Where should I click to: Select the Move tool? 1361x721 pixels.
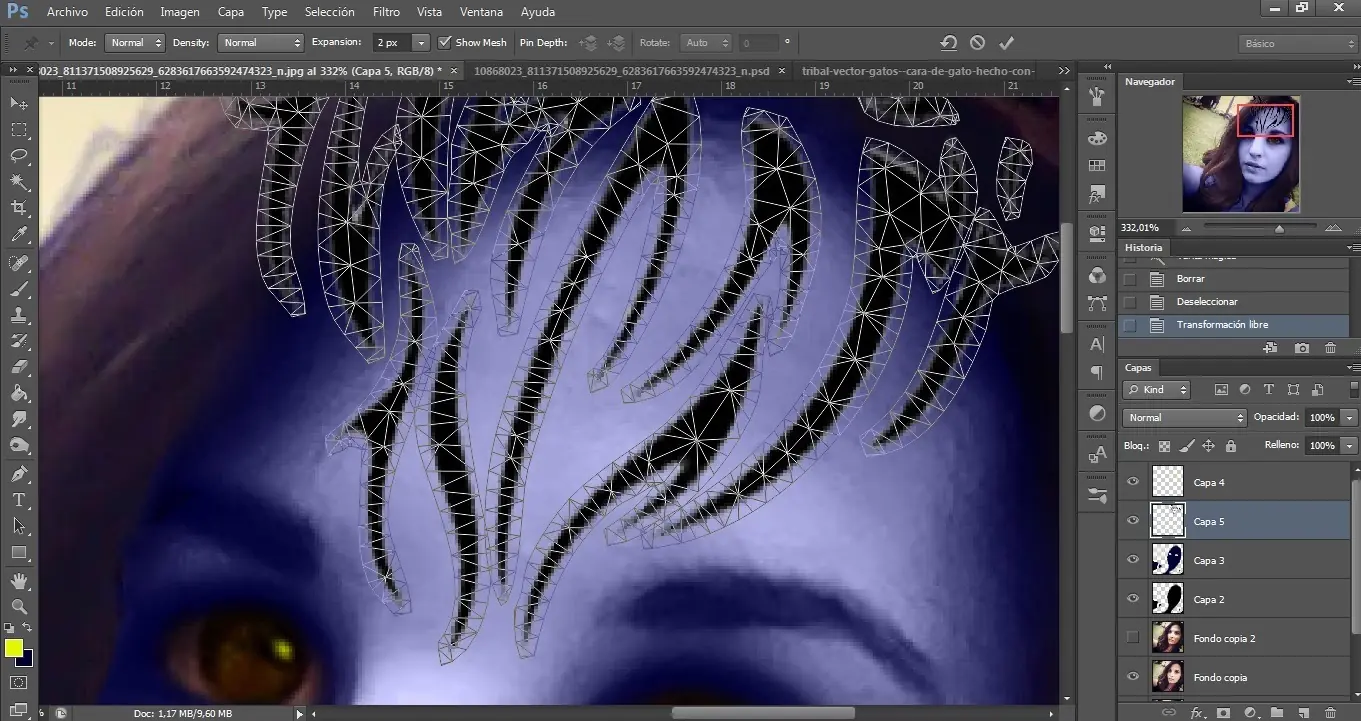point(19,103)
